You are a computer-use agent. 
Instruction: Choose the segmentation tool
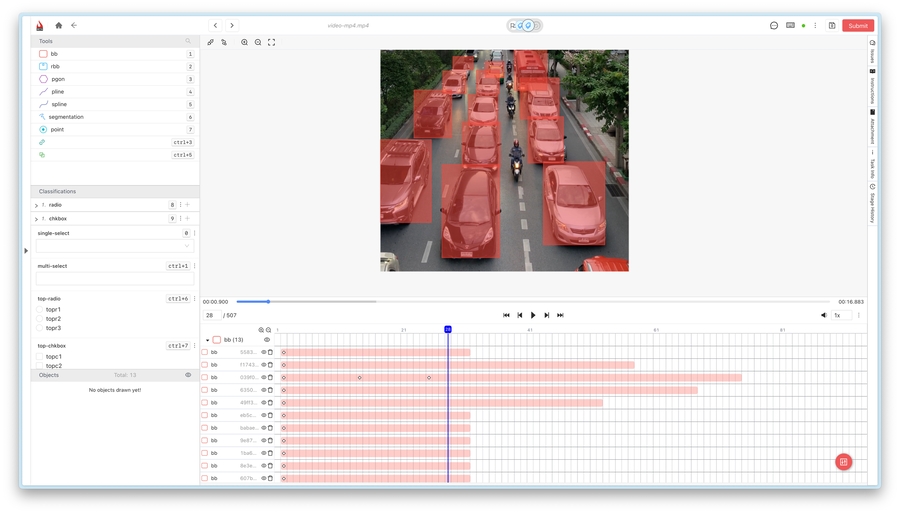[65, 117]
